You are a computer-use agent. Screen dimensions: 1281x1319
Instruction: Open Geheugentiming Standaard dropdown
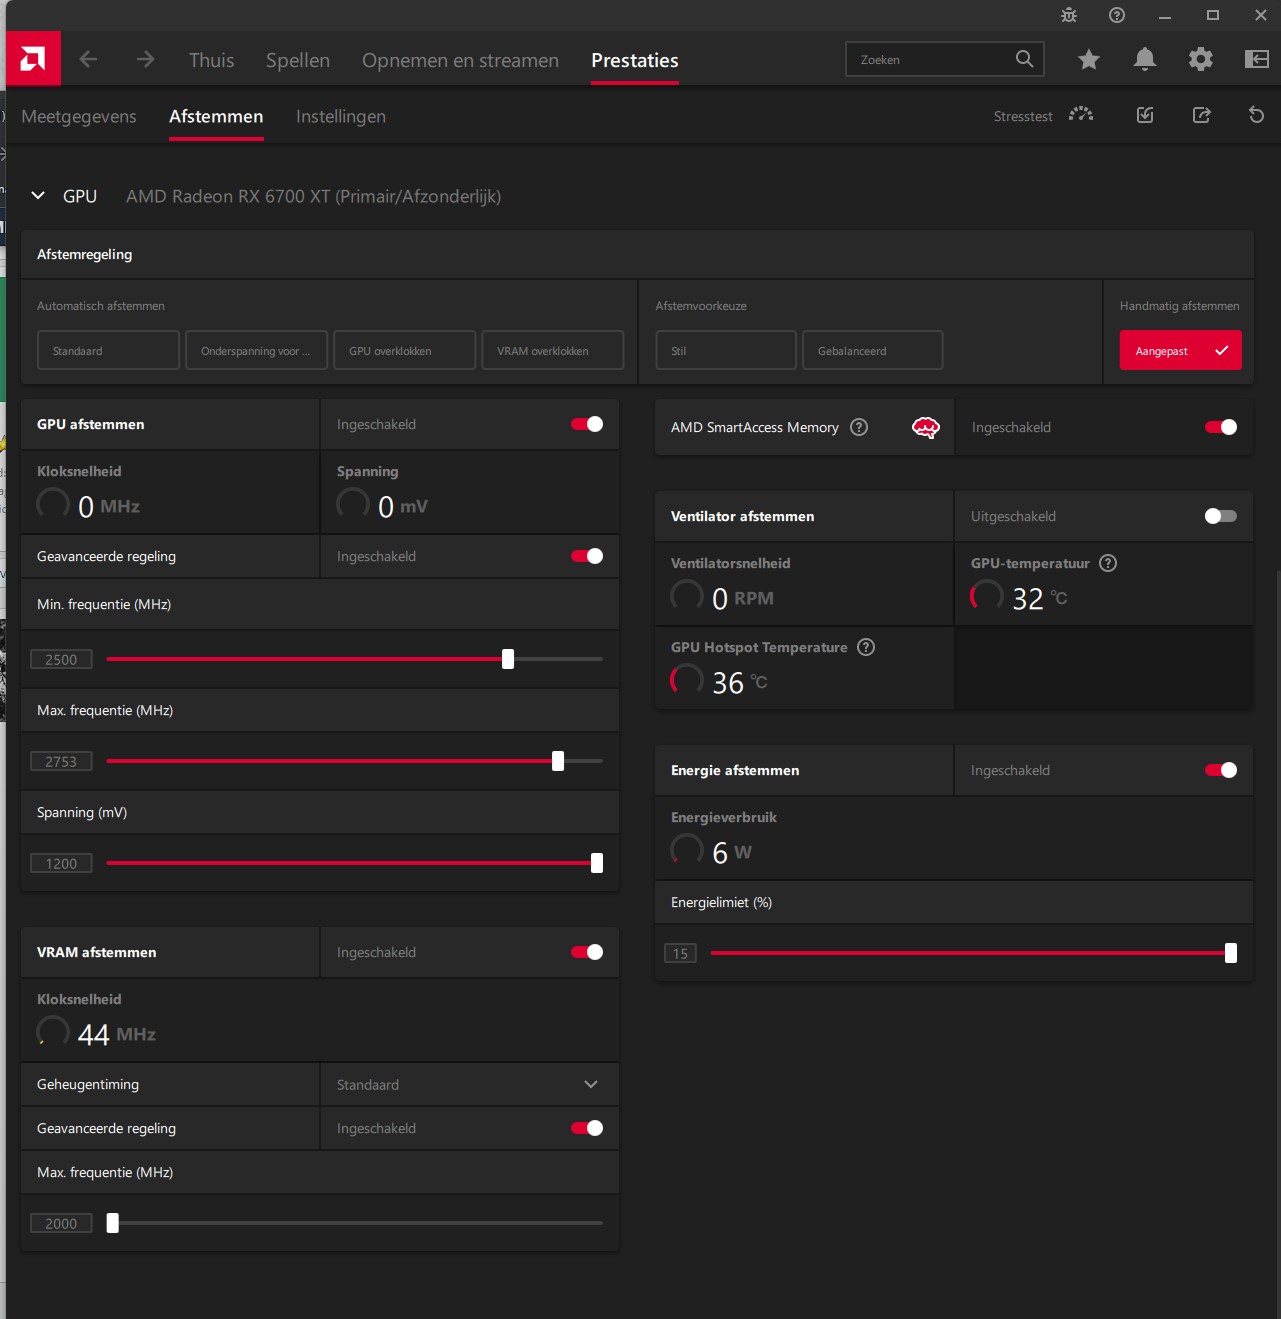pos(469,1085)
